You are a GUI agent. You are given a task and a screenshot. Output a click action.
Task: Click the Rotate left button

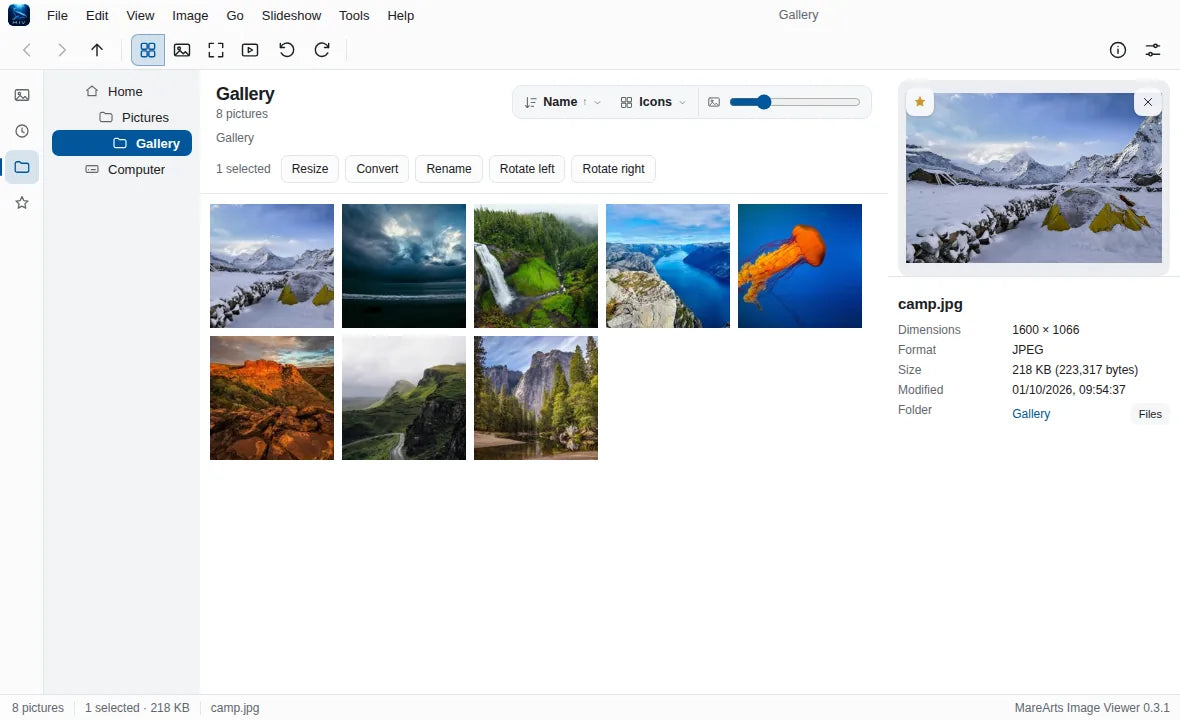(x=527, y=169)
